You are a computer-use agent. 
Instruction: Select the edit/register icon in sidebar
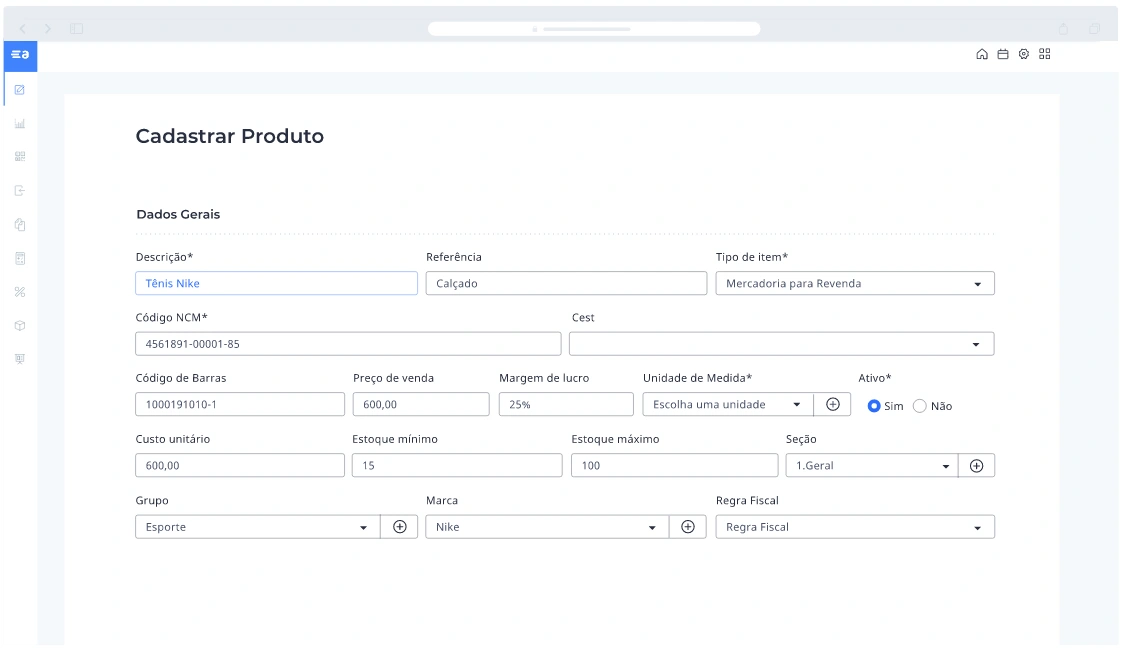pos(20,90)
